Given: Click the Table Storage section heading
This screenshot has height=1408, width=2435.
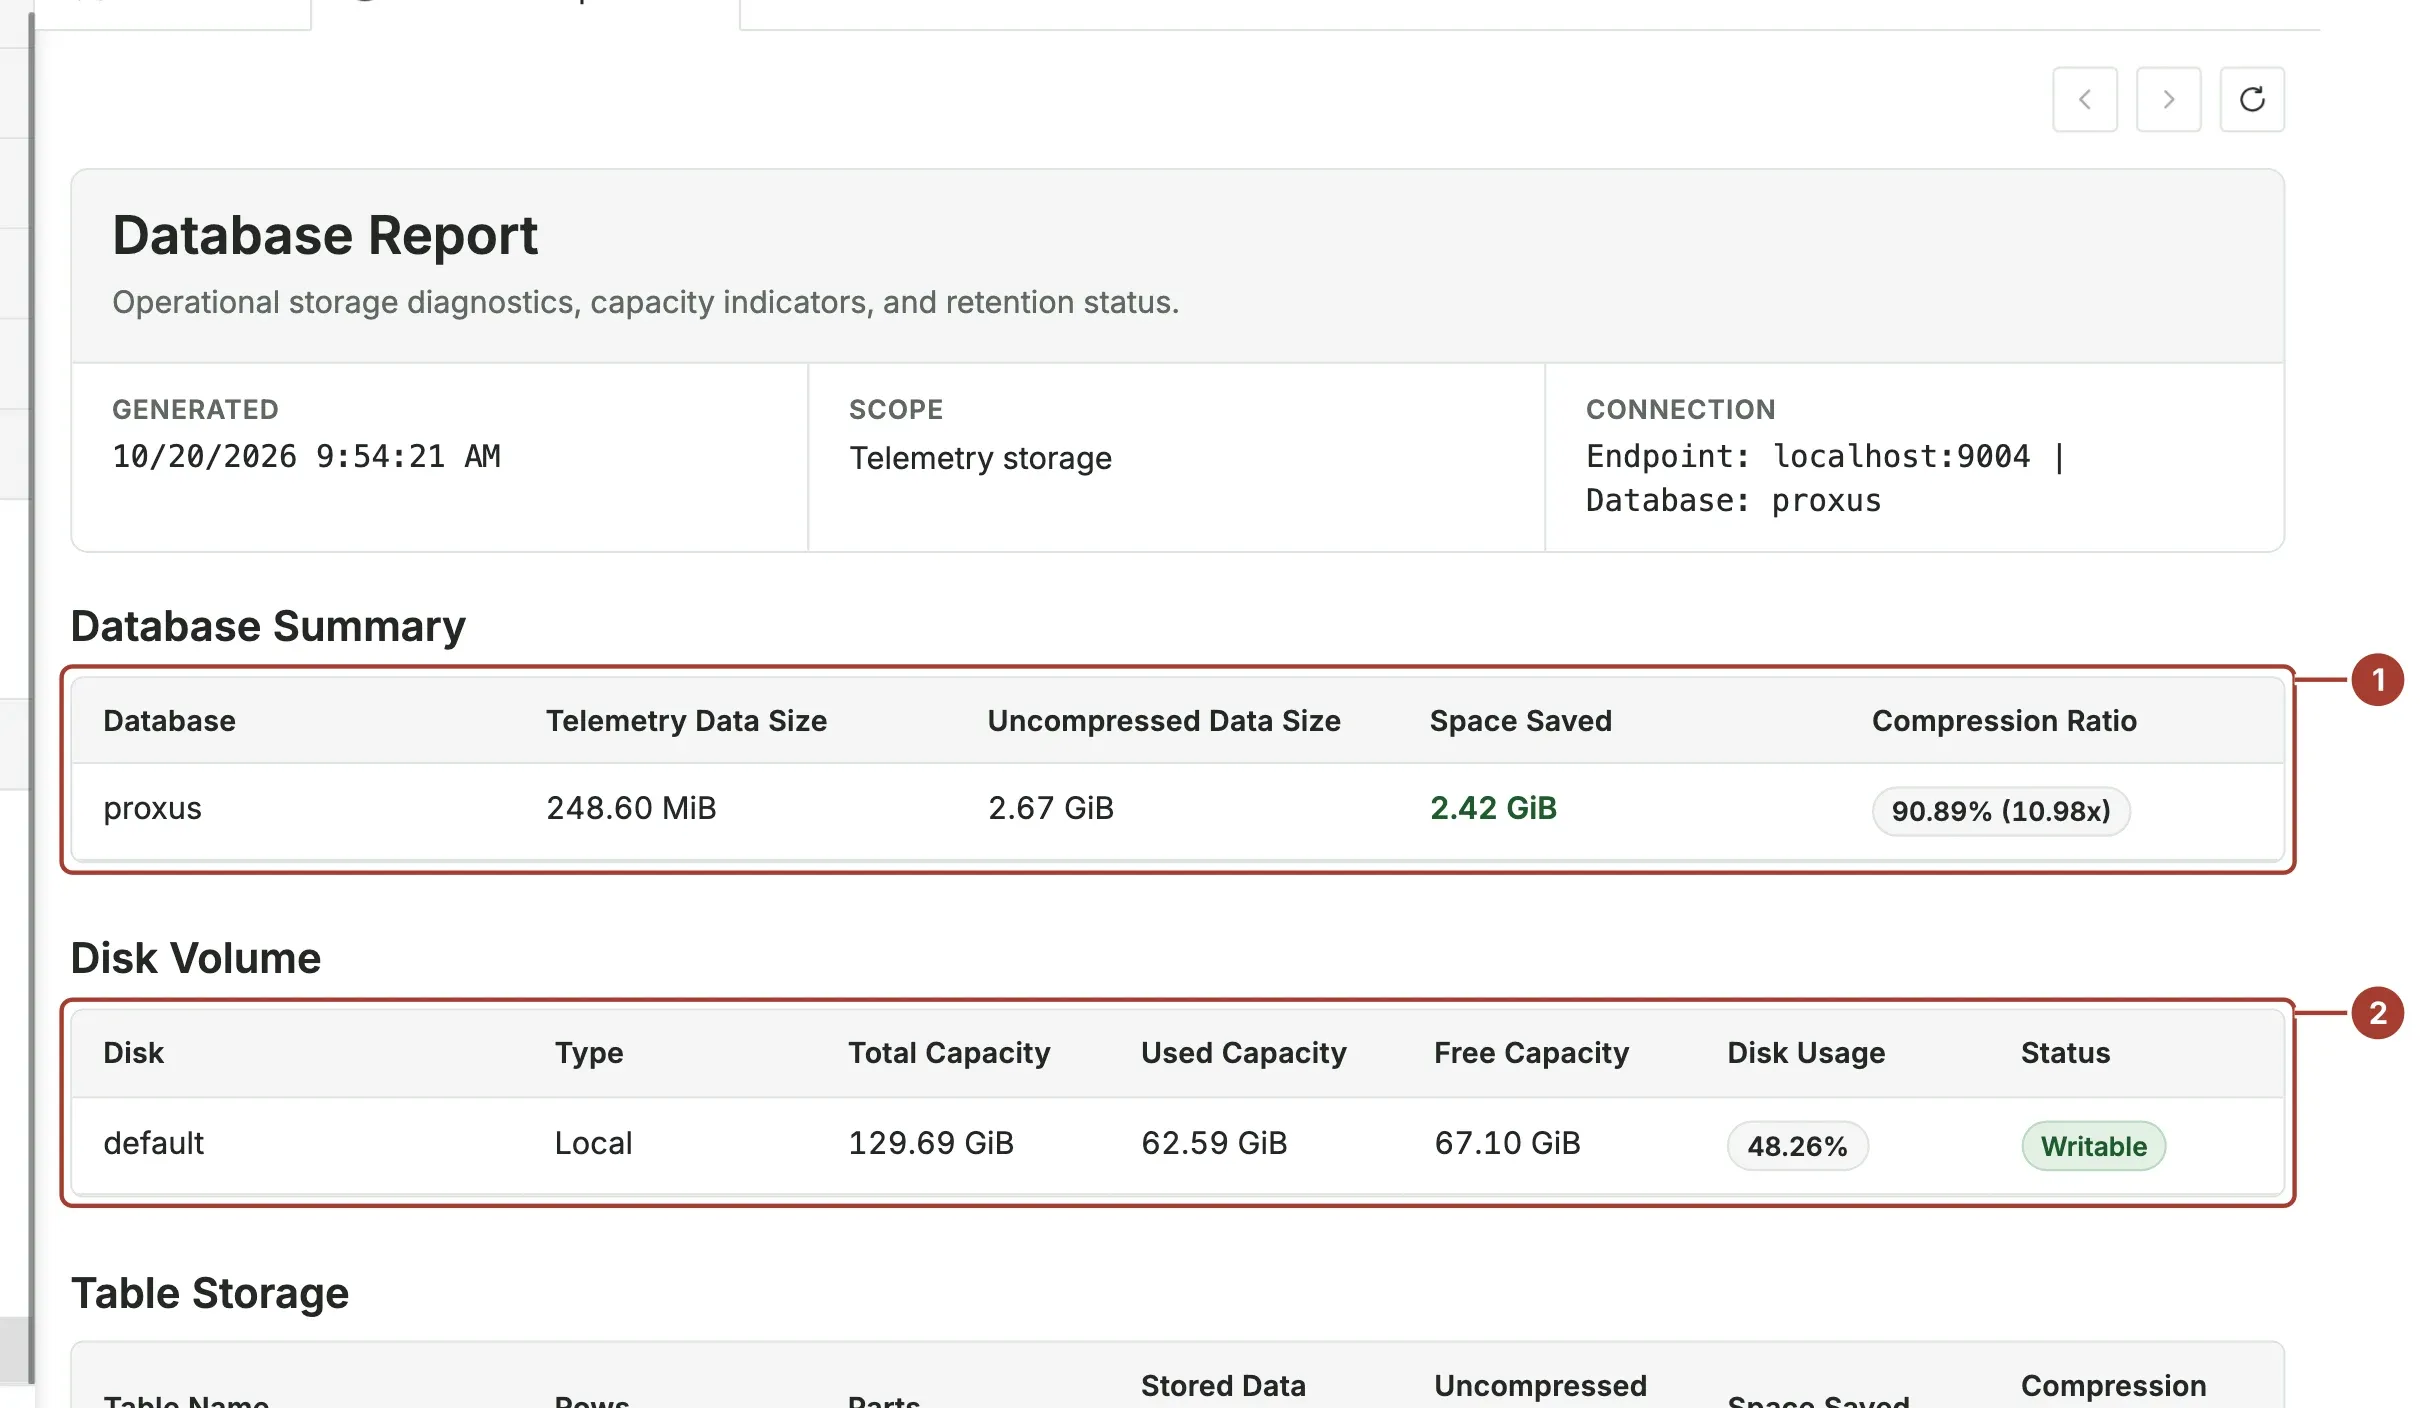Looking at the screenshot, I should click(x=210, y=1294).
